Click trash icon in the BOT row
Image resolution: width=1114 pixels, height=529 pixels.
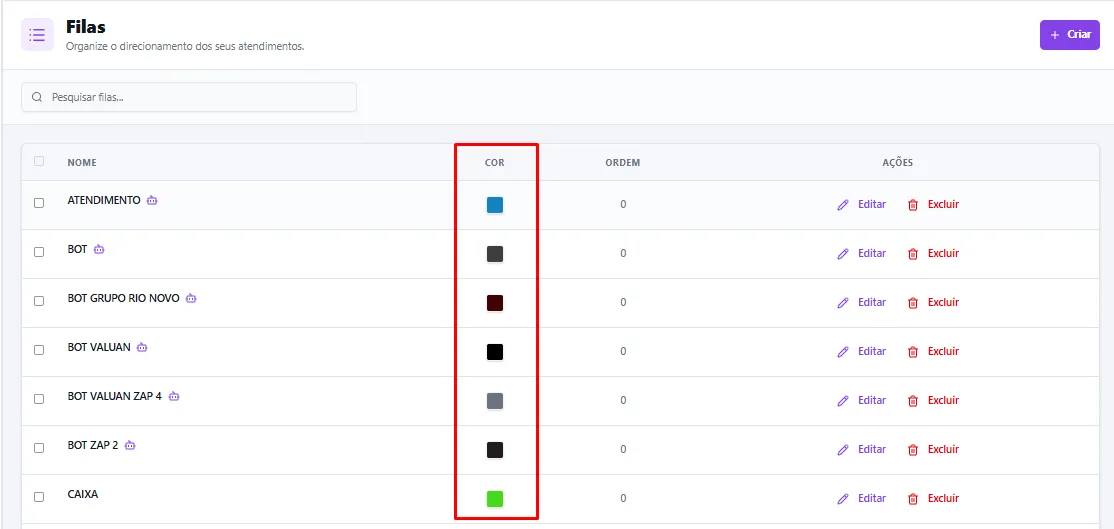point(913,253)
